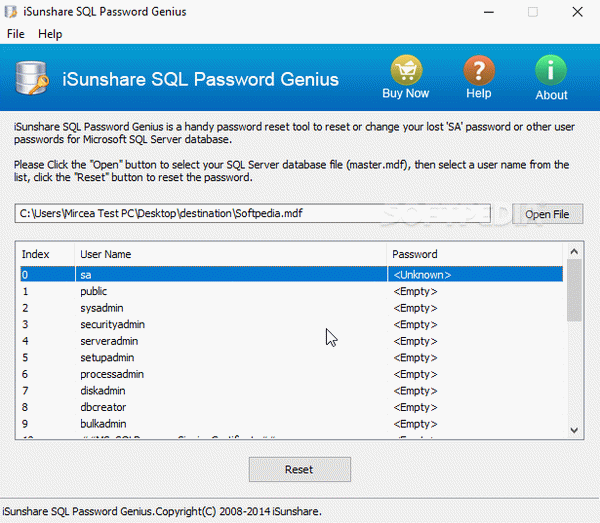The width and height of the screenshot is (600, 523).
Task: Minimize the iSunshare window
Action: (x=489, y=12)
